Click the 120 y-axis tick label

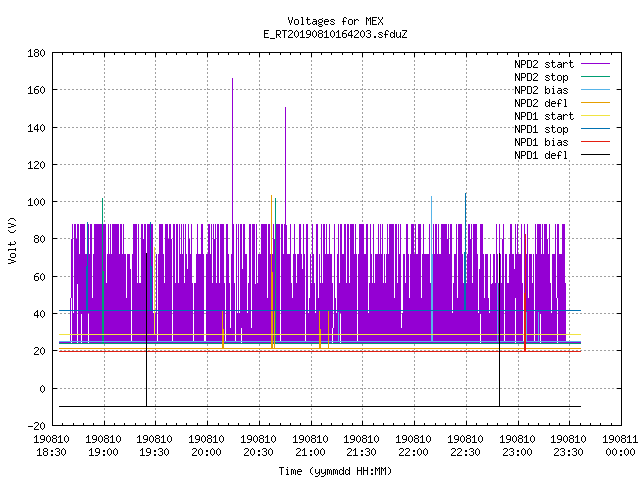[36, 165]
